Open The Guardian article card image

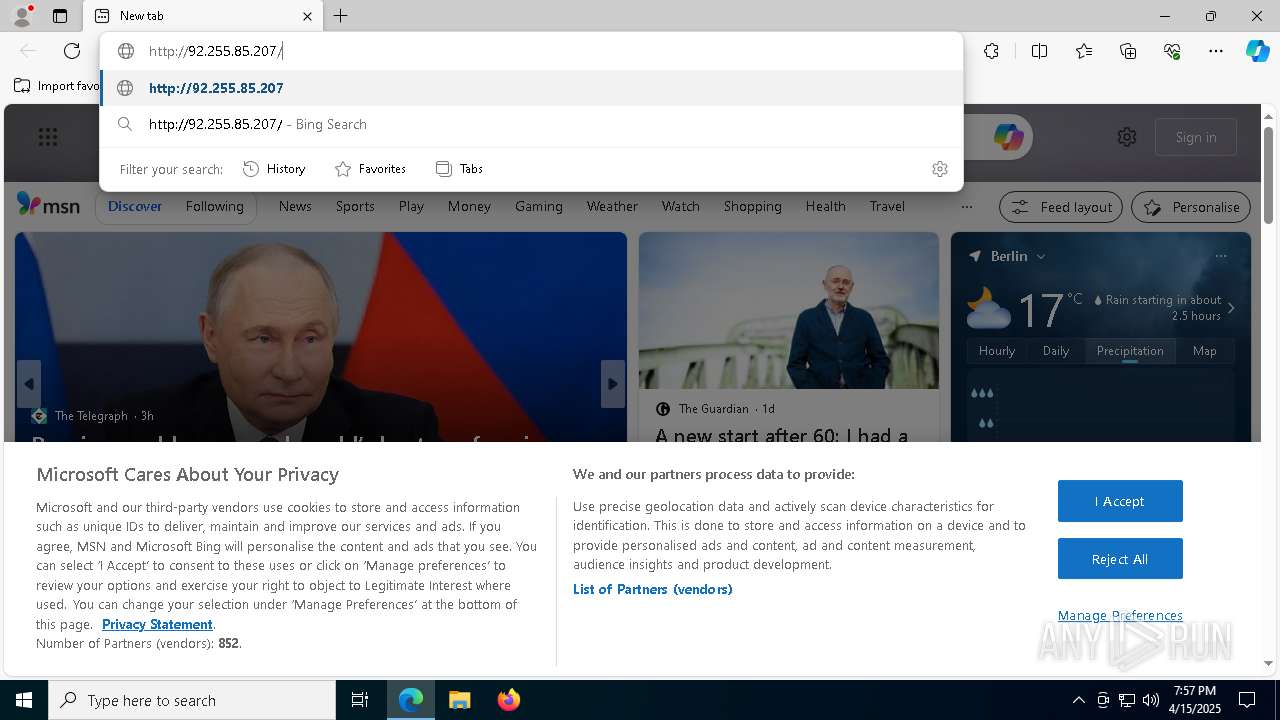tap(789, 310)
